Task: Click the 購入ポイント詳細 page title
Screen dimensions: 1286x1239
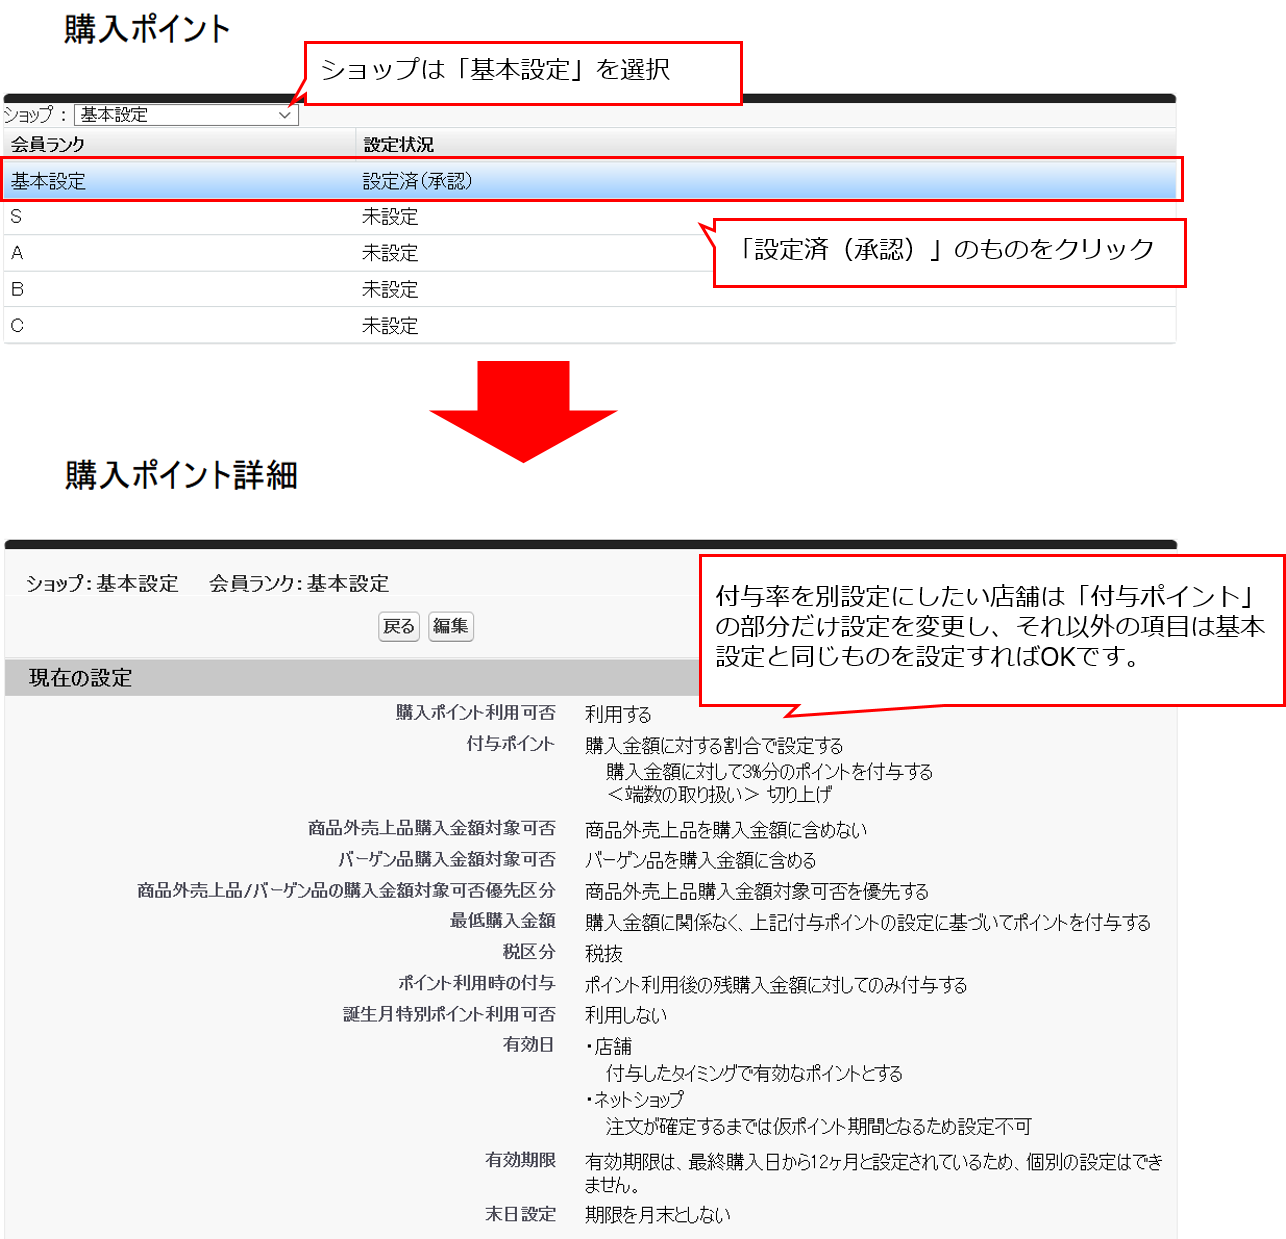Action: tap(182, 475)
